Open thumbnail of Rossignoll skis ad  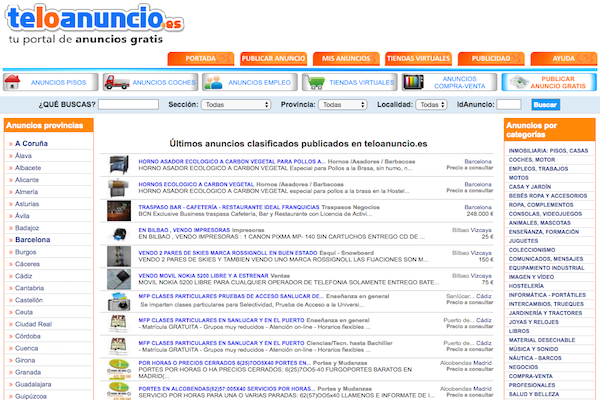click(x=119, y=256)
